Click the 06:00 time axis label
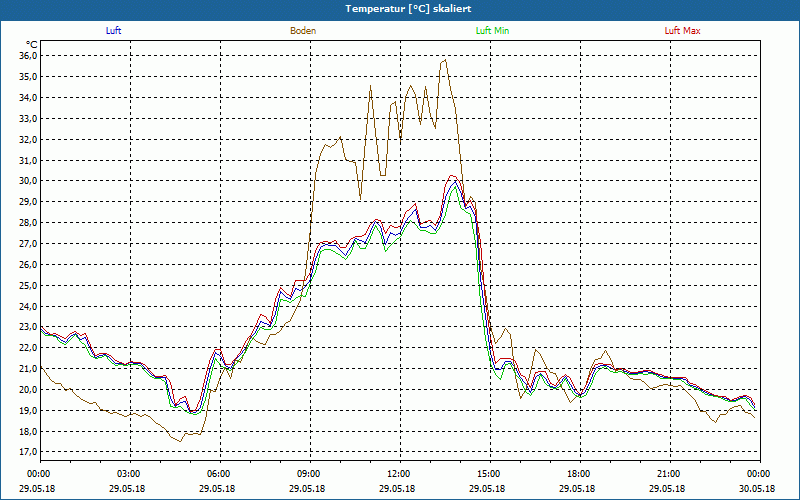800x500 pixels. 220,474
